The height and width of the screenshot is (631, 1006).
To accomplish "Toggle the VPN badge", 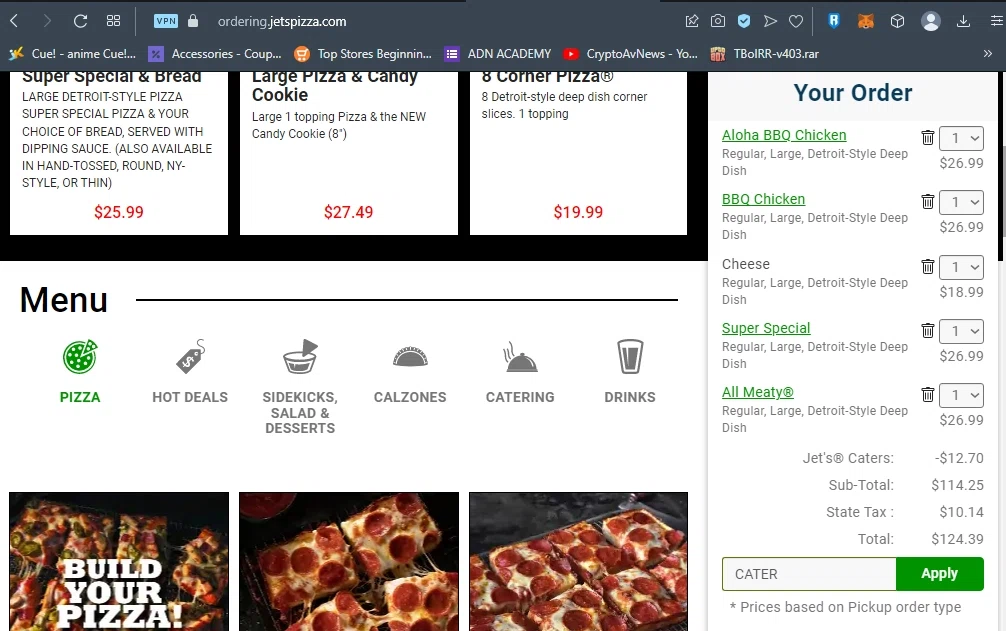I will [x=166, y=21].
